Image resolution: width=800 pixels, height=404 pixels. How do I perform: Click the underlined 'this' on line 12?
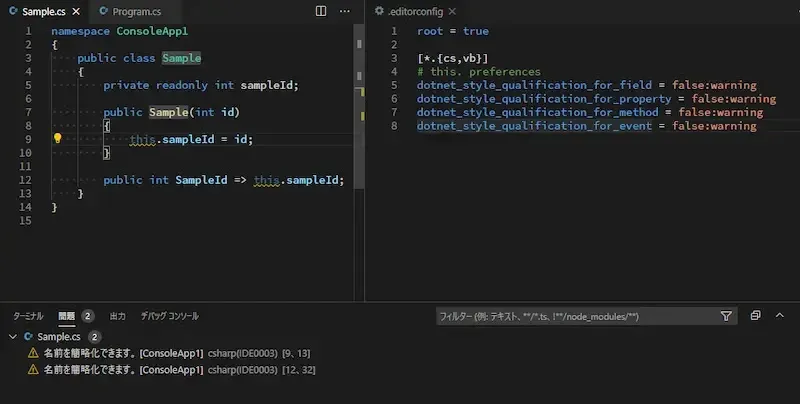click(266, 180)
